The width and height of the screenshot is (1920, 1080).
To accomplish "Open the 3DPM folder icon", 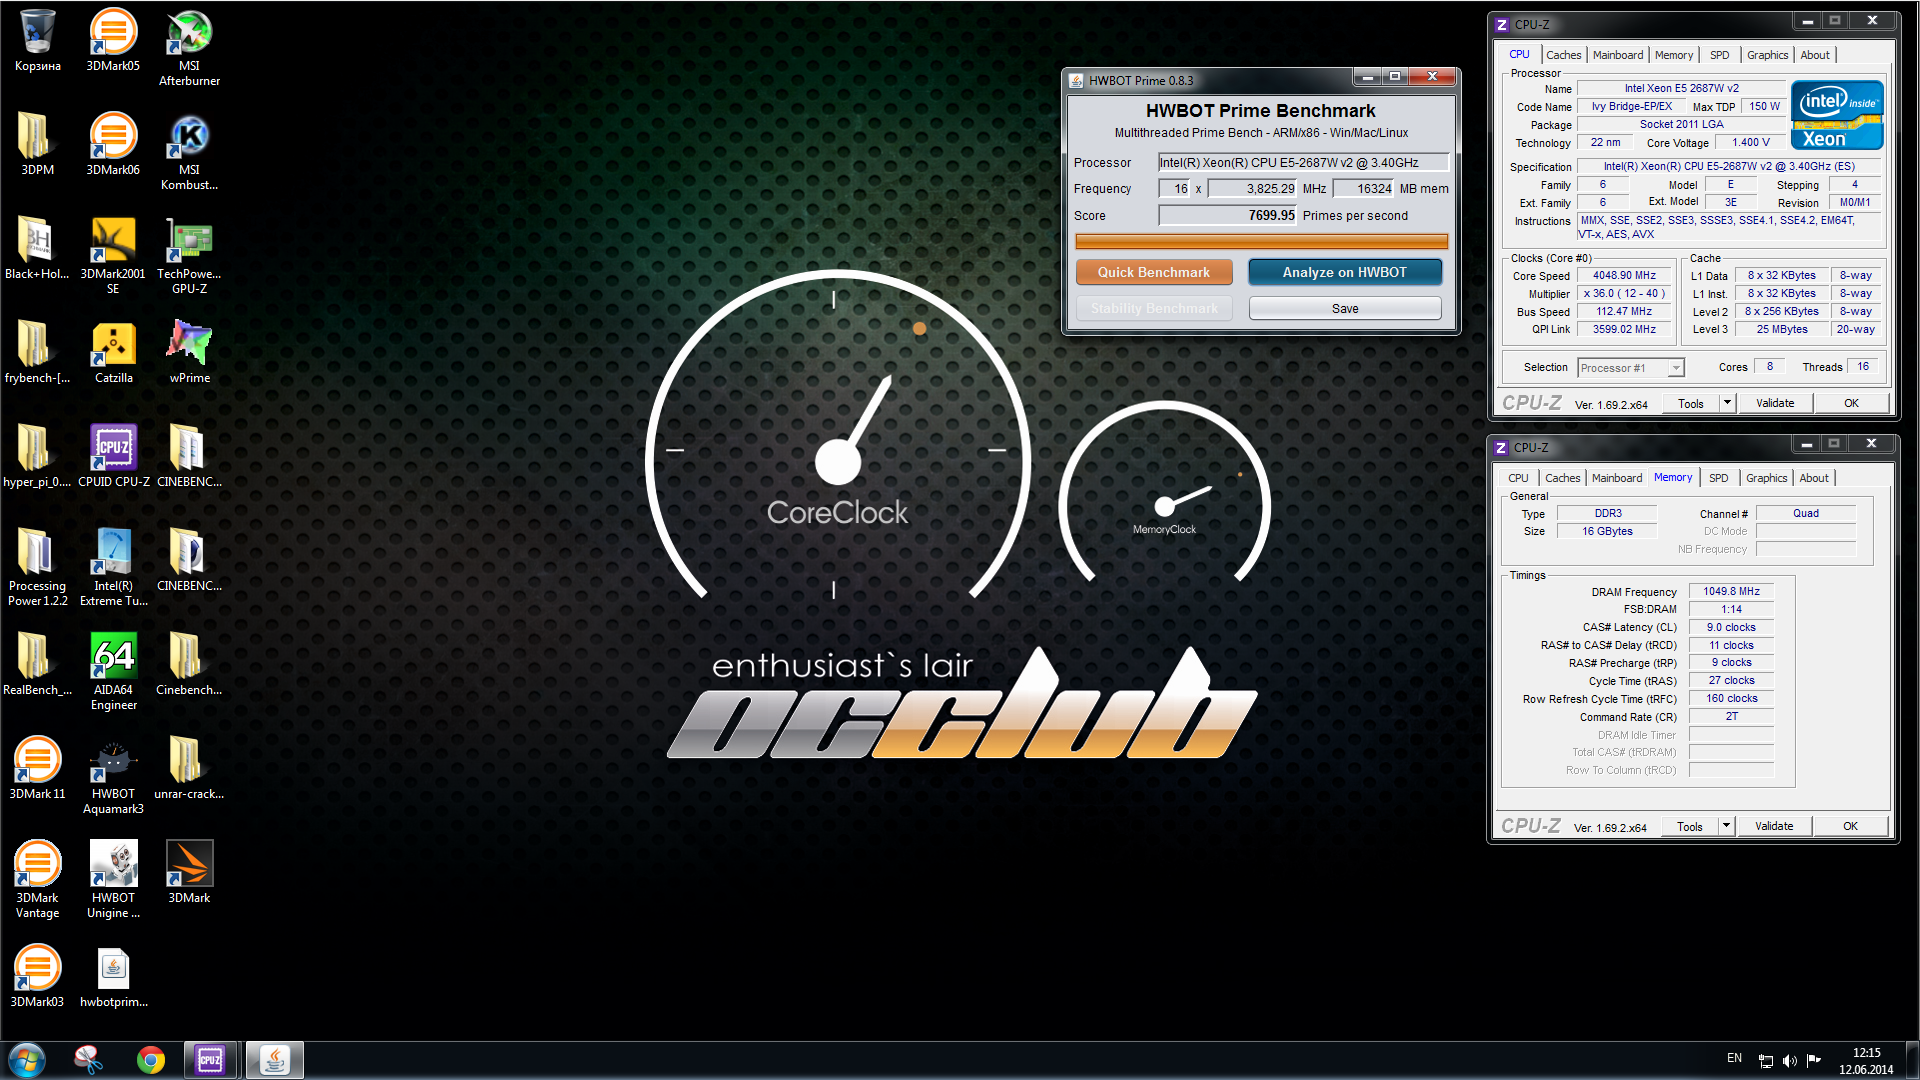I will click(37, 145).
